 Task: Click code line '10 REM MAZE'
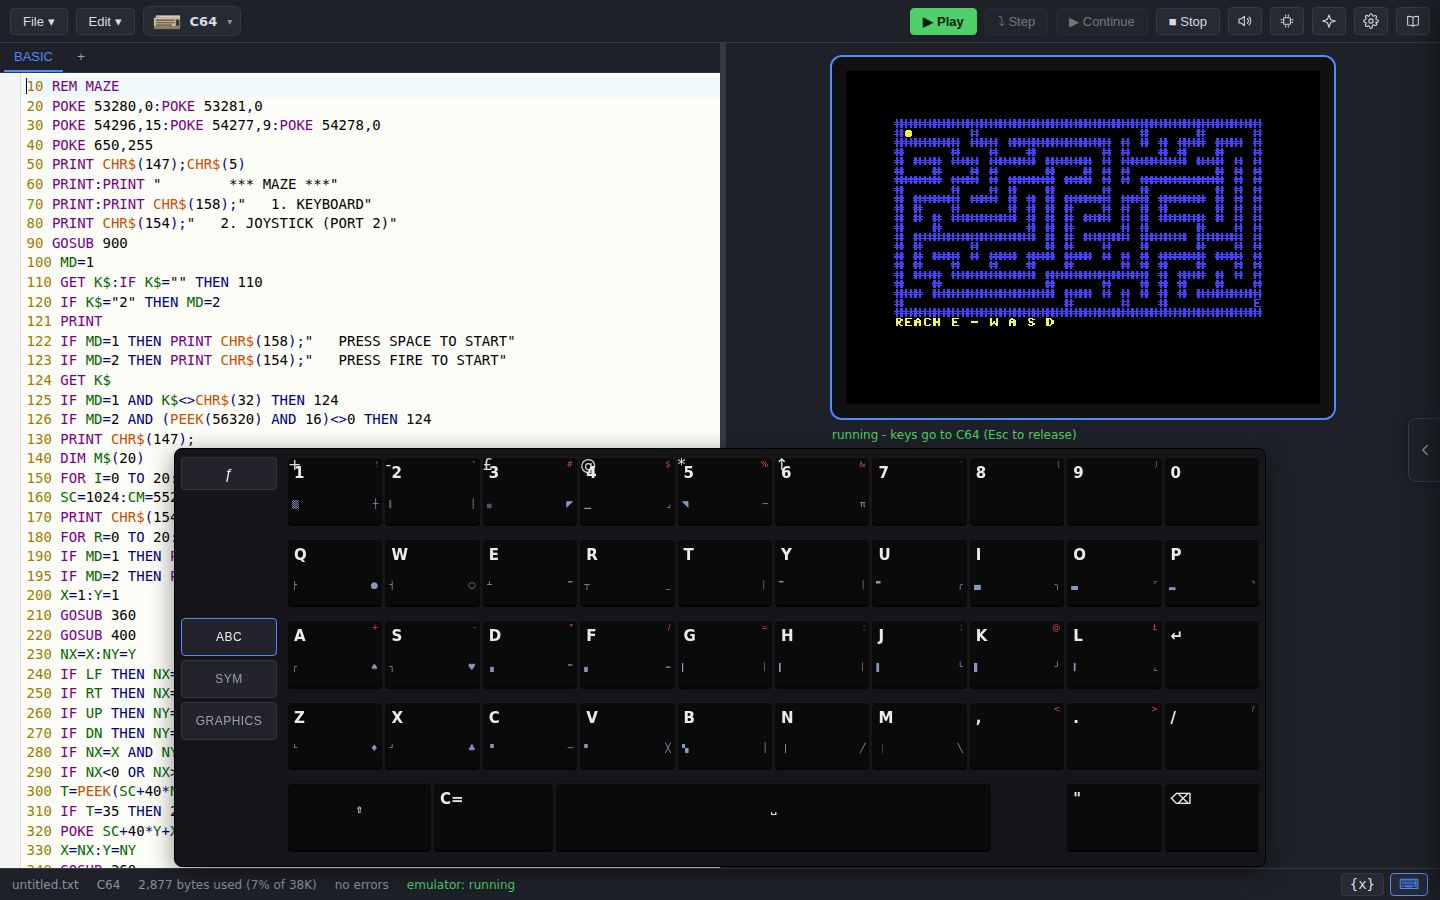click(72, 87)
